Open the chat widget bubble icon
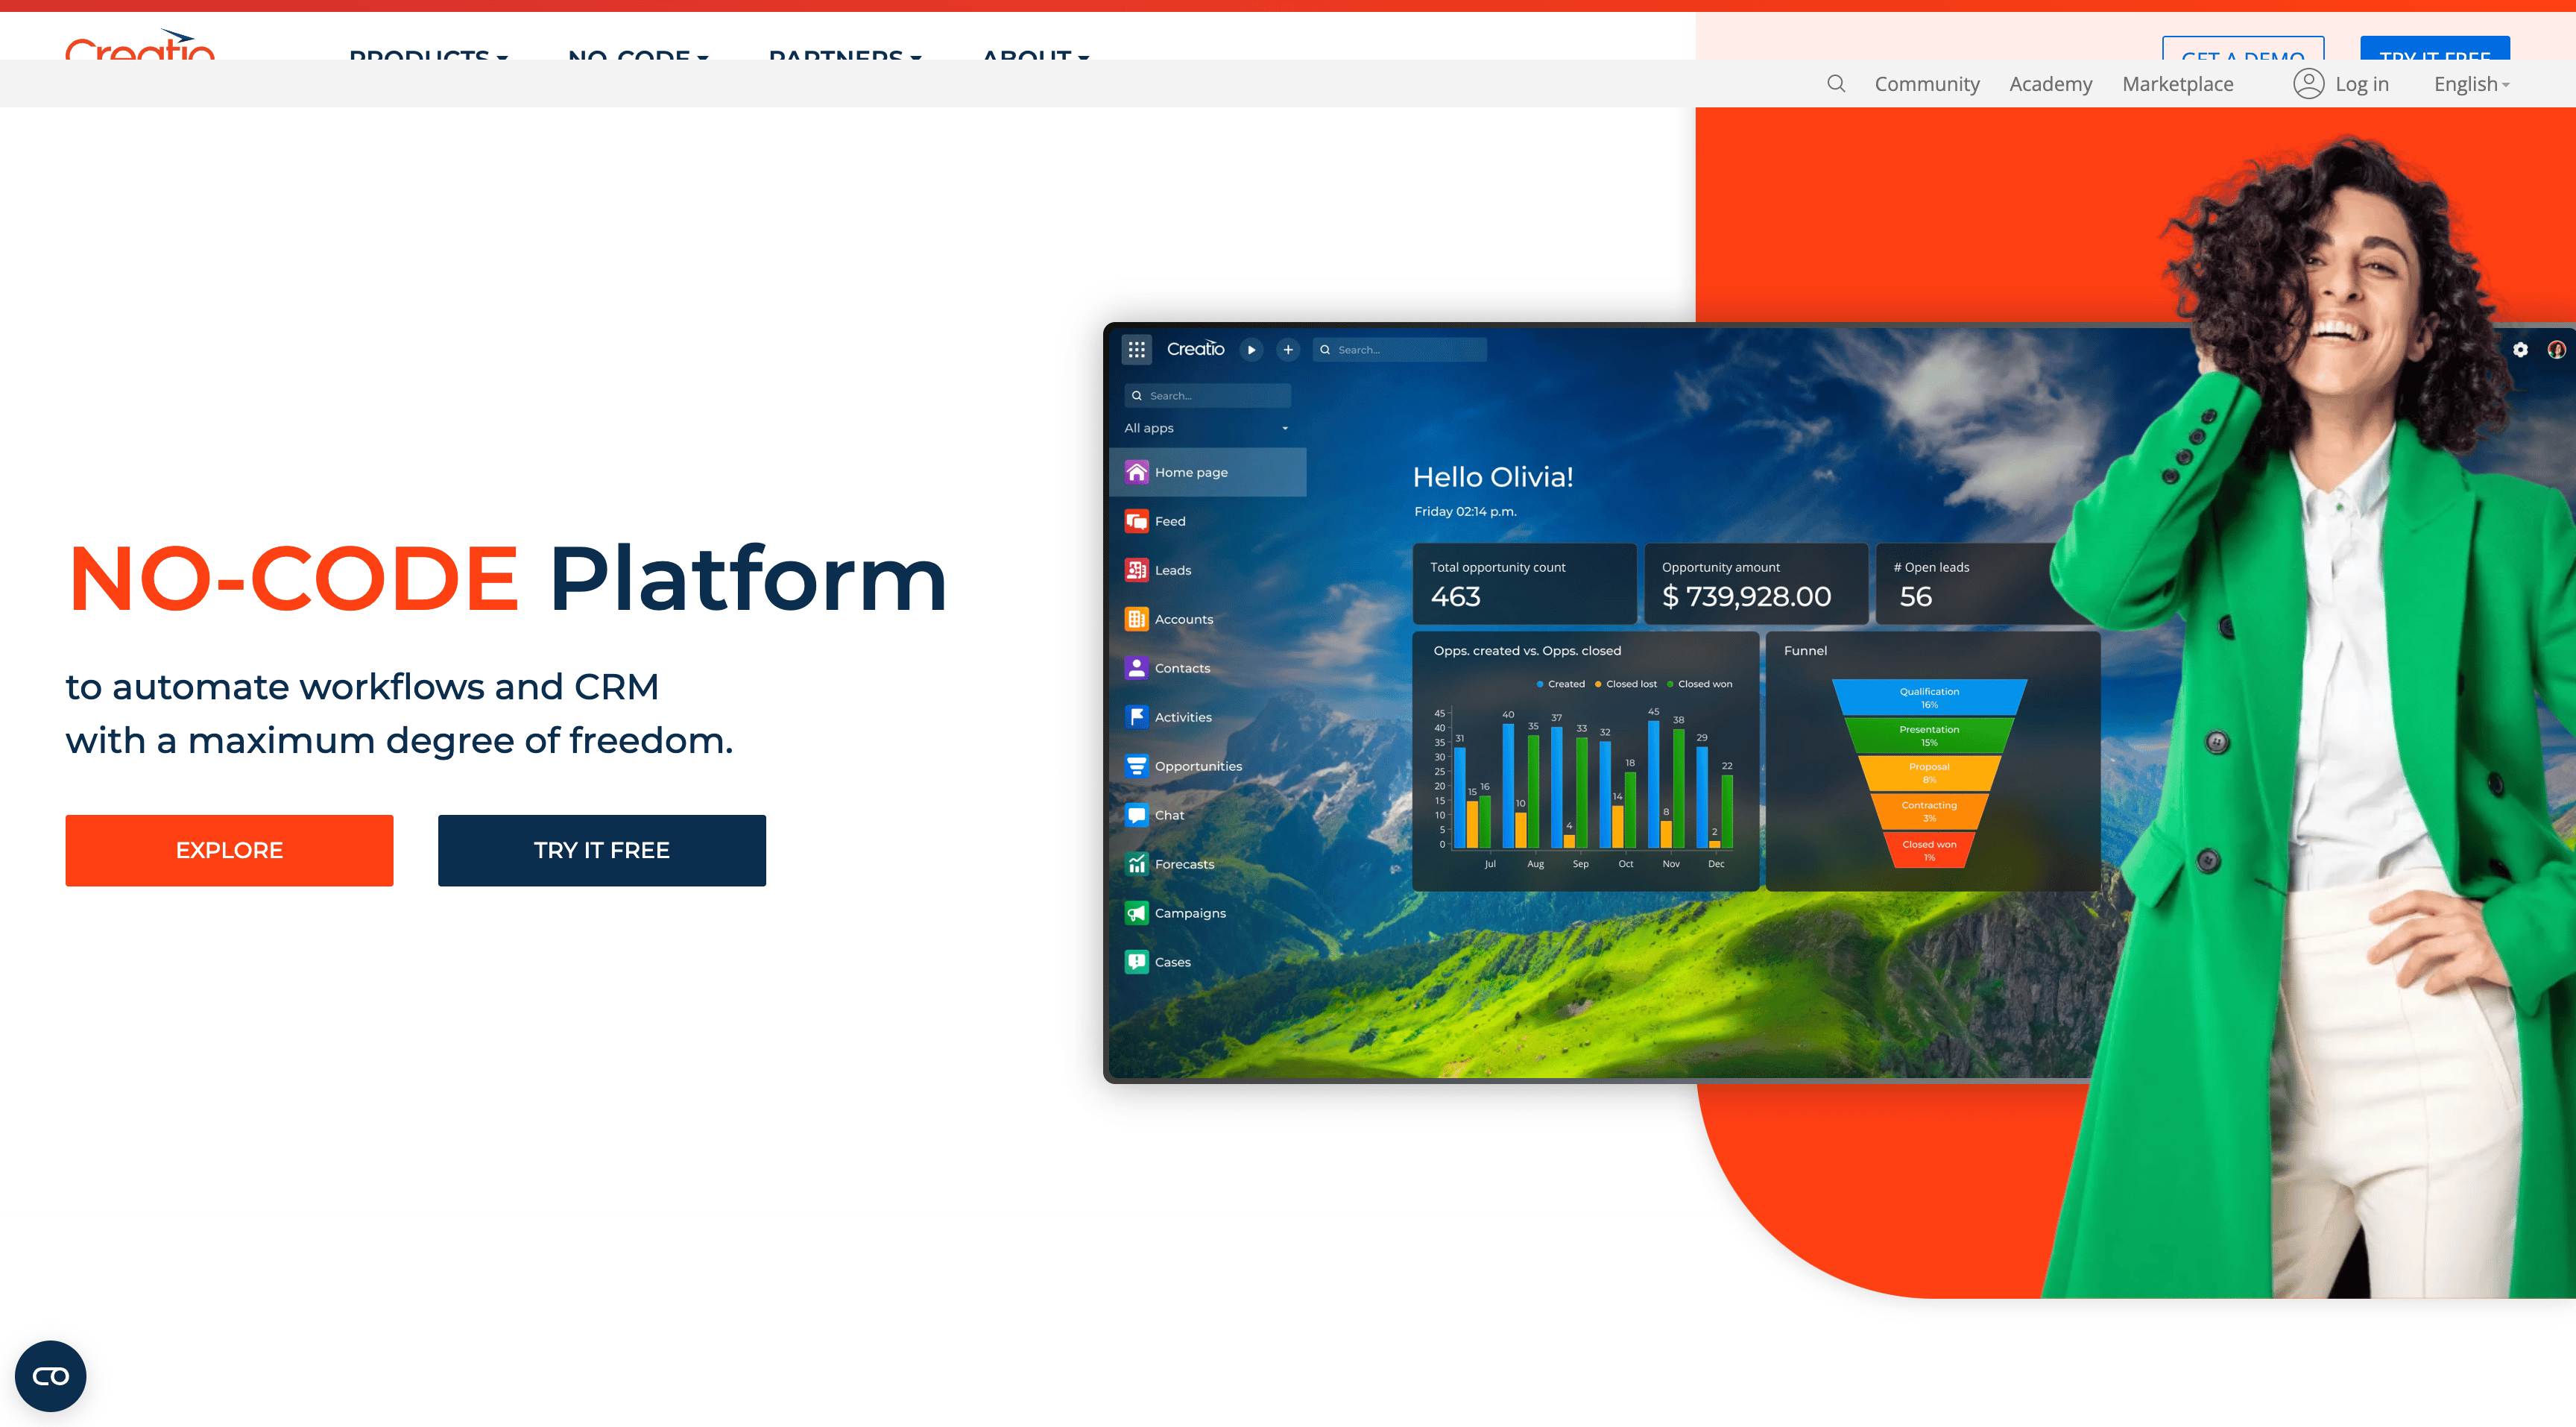 pyautogui.click(x=51, y=1376)
